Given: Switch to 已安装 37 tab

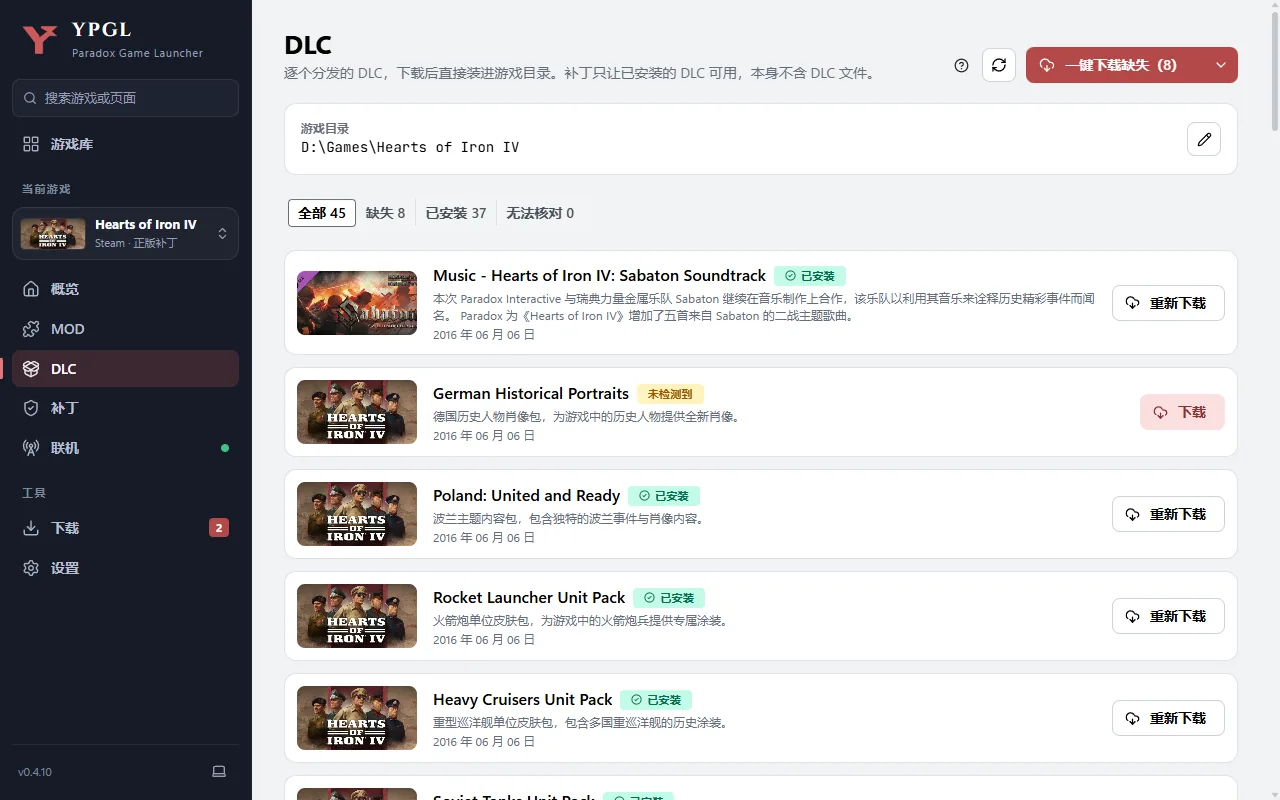Looking at the screenshot, I should coord(456,213).
